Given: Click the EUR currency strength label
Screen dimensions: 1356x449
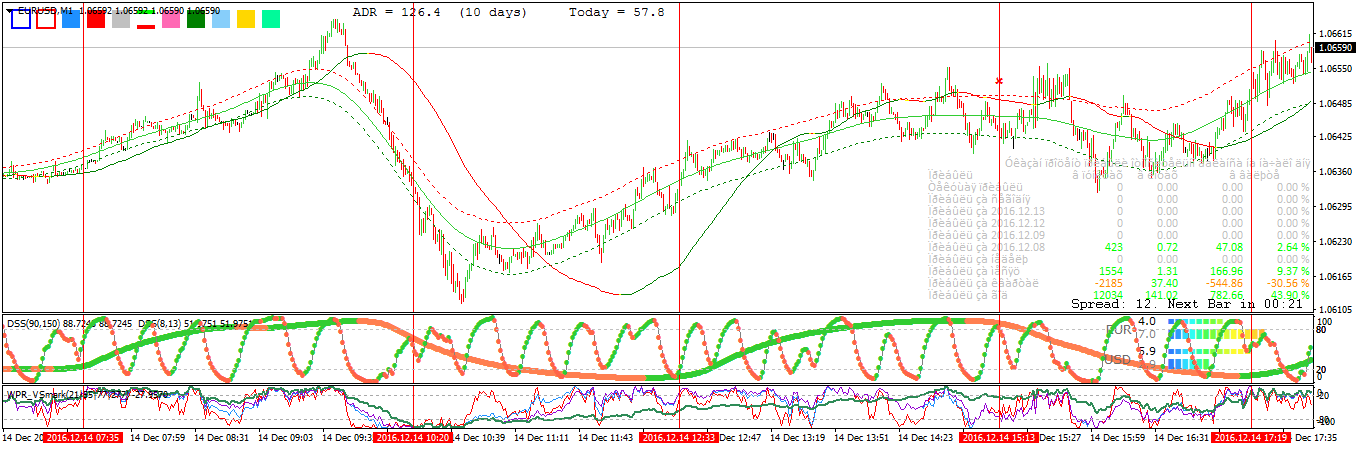Looking at the screenshot, I should coord(1118,329).
